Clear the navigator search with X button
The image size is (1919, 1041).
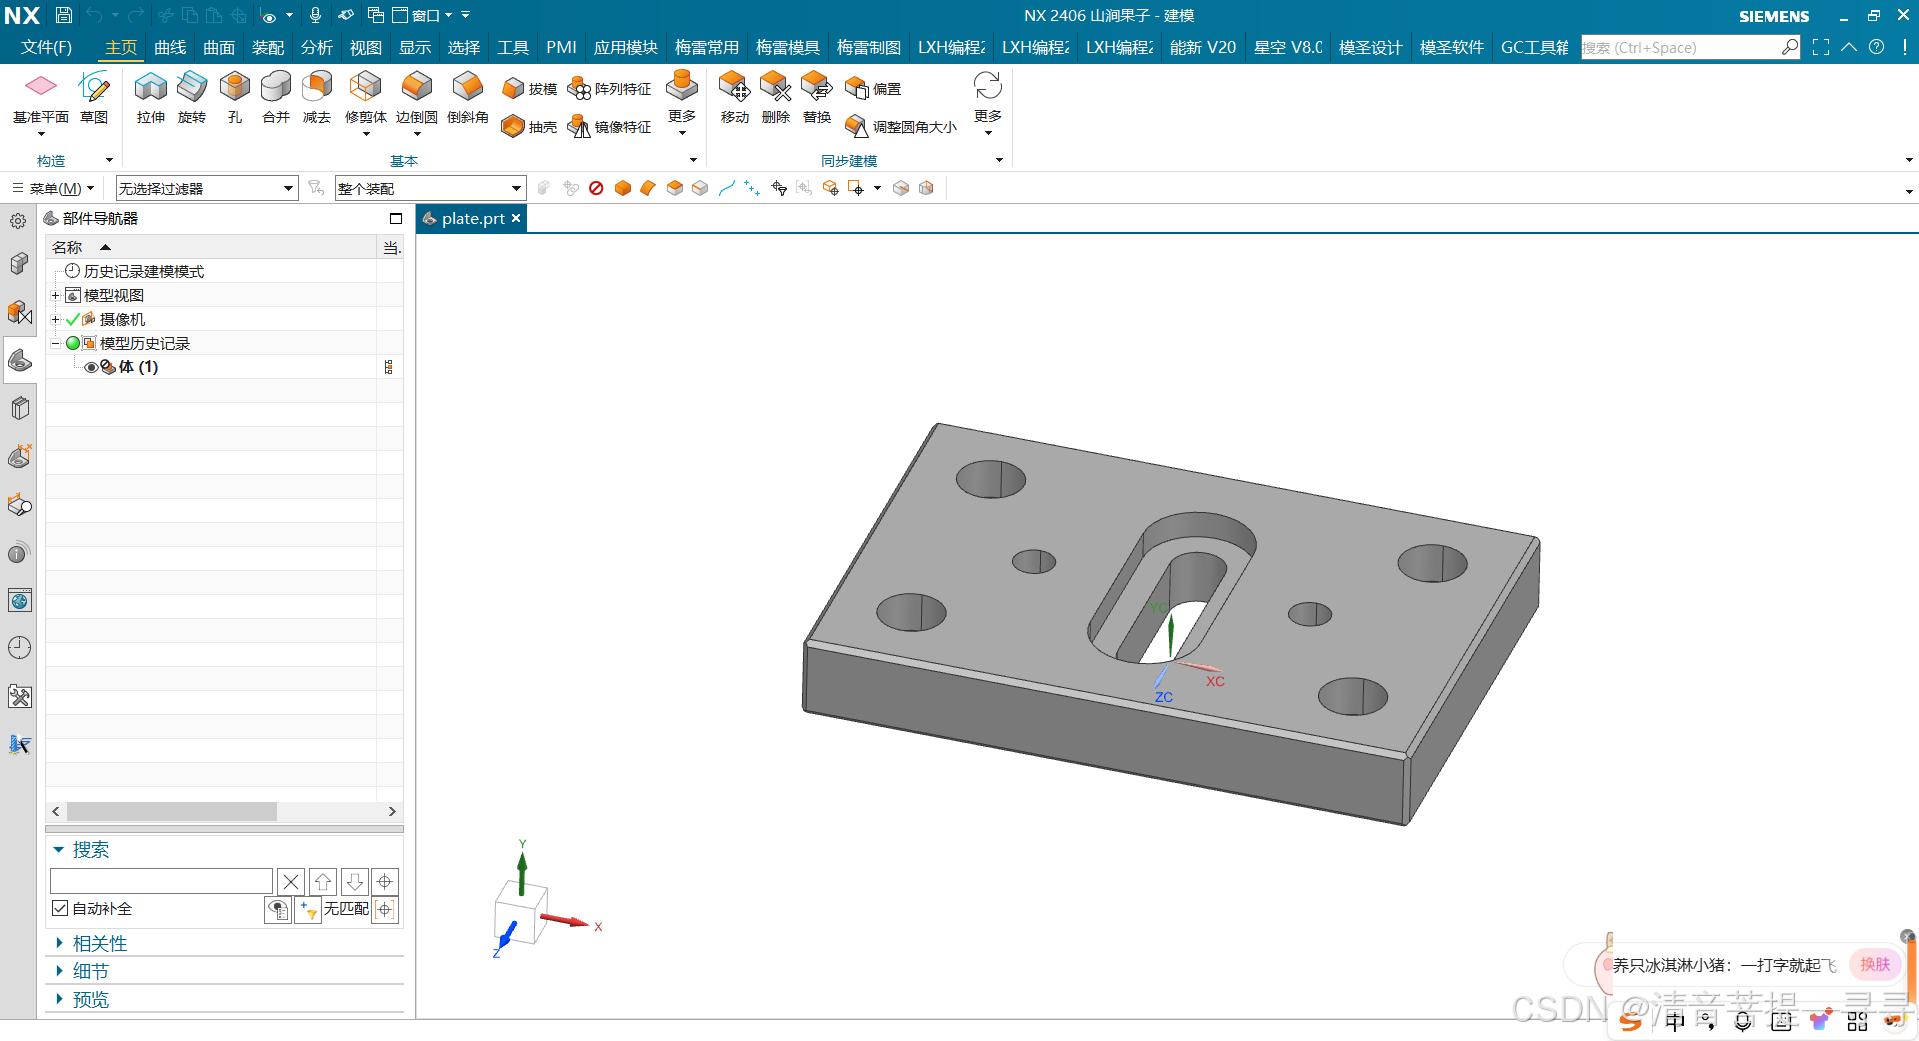291,881
